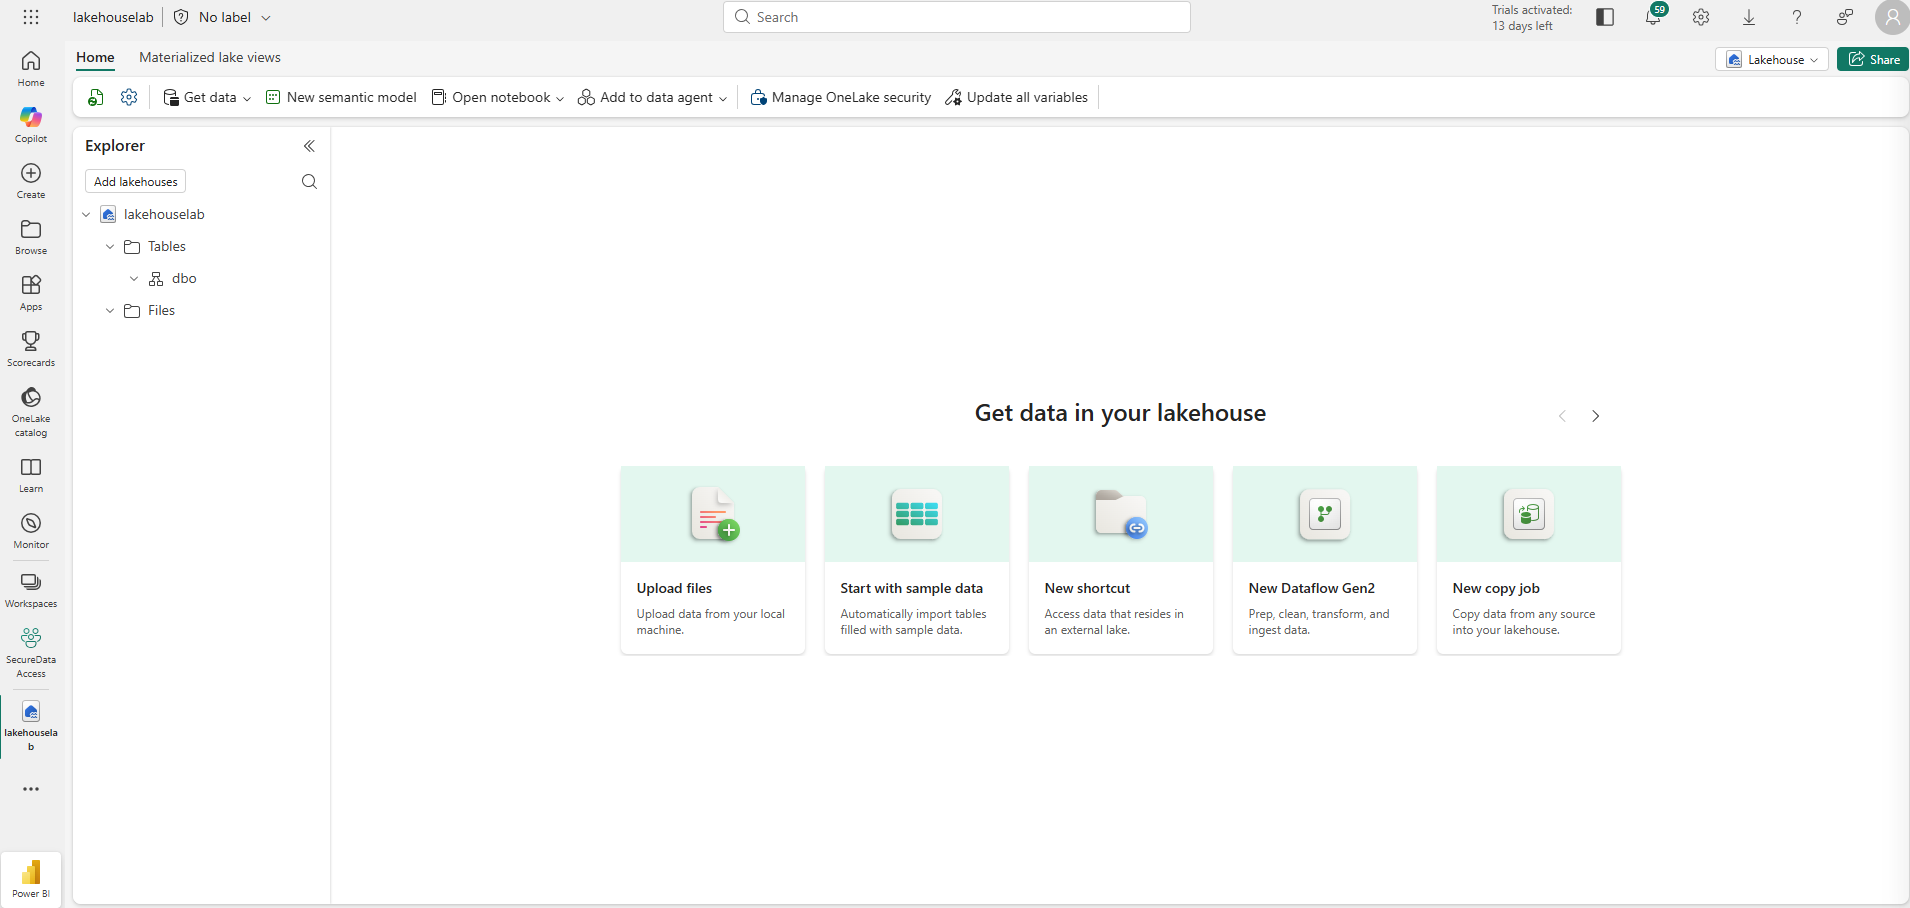This screenshot has height=908, width=1910.
Task: Open the user account avatar
Action: (x=1892, y=17)
